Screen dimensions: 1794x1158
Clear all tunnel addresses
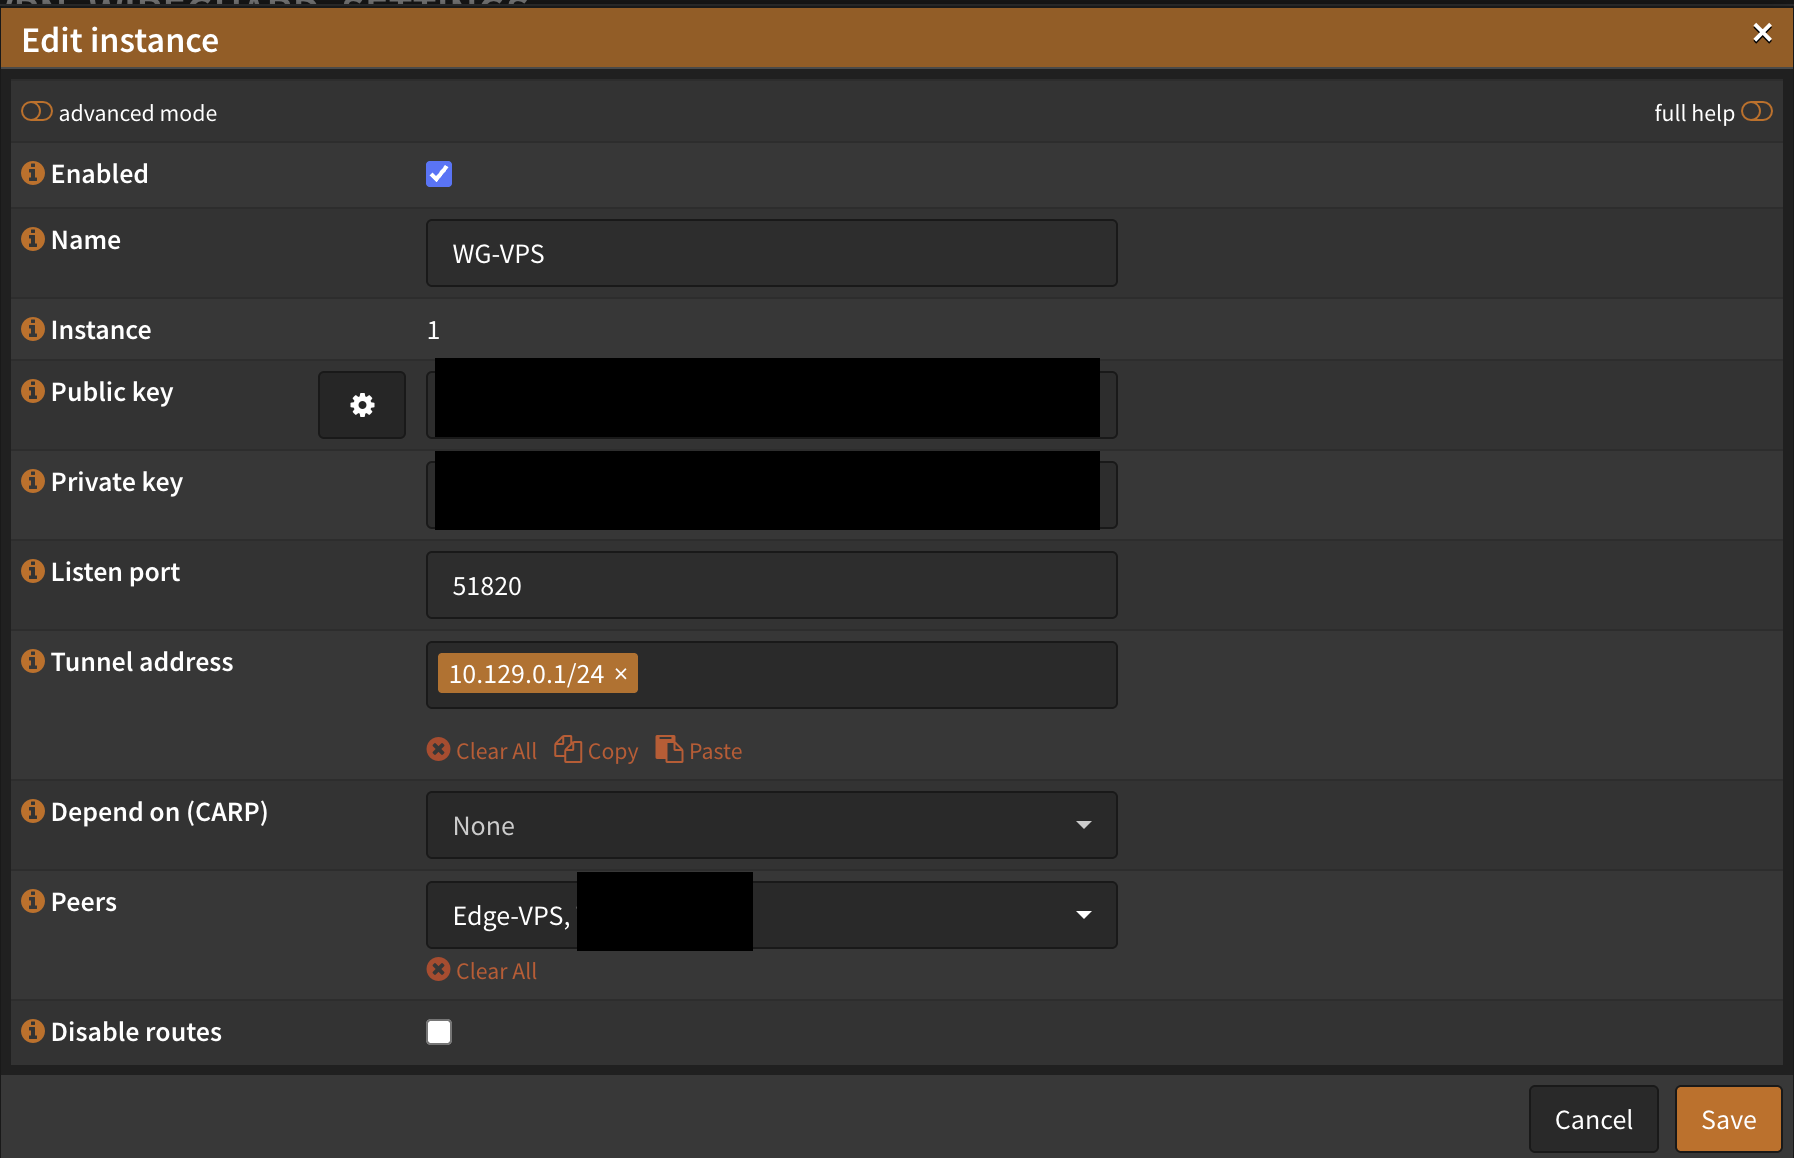(482, 750)
